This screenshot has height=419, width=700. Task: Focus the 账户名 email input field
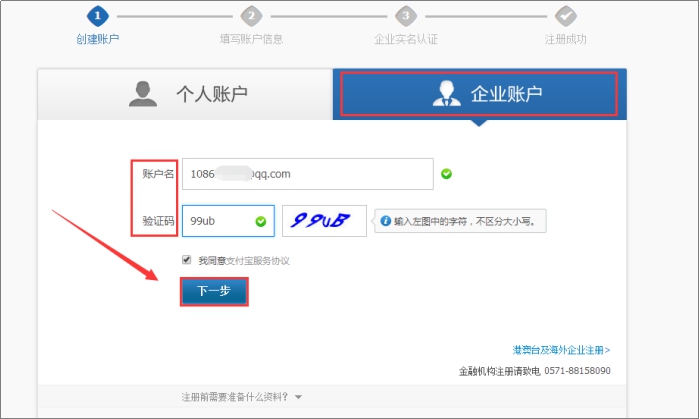point(307,173)
